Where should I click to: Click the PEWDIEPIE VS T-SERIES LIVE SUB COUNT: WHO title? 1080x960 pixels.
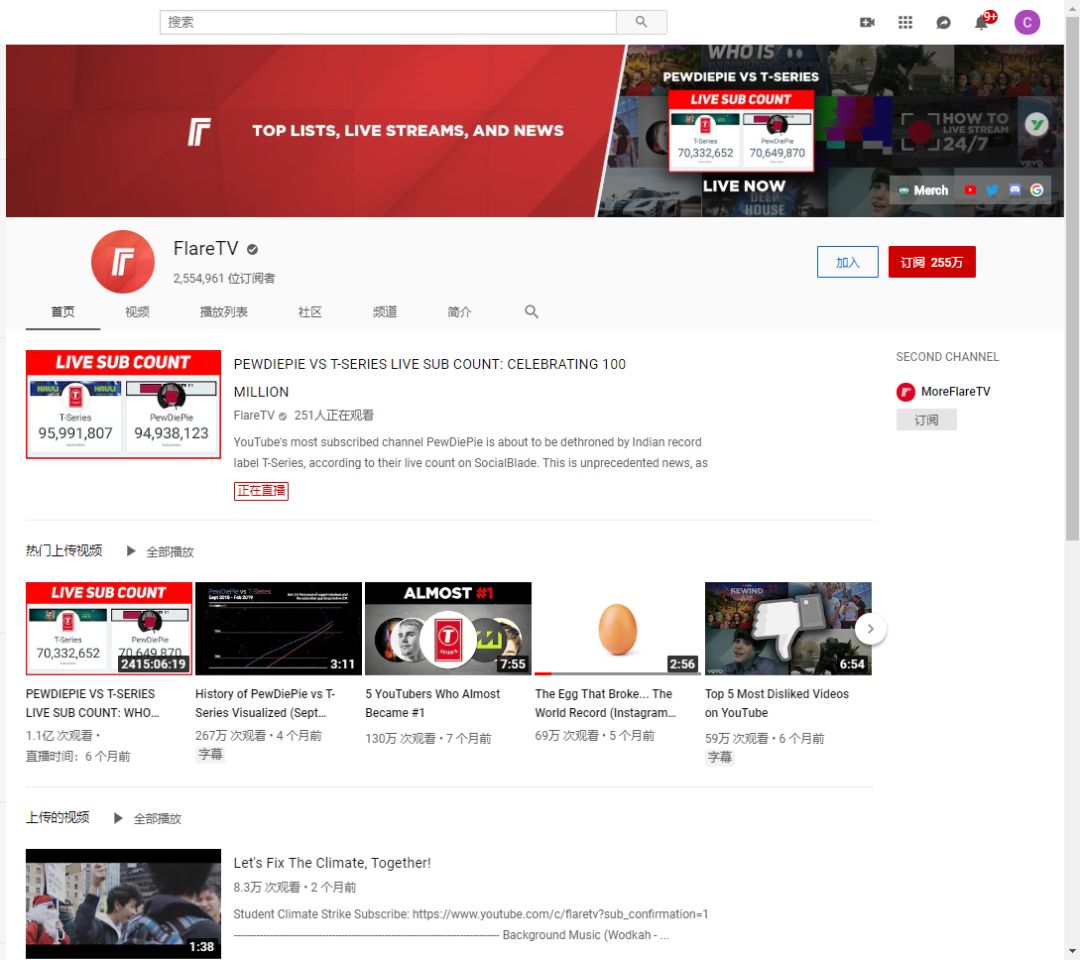point(92,703)
